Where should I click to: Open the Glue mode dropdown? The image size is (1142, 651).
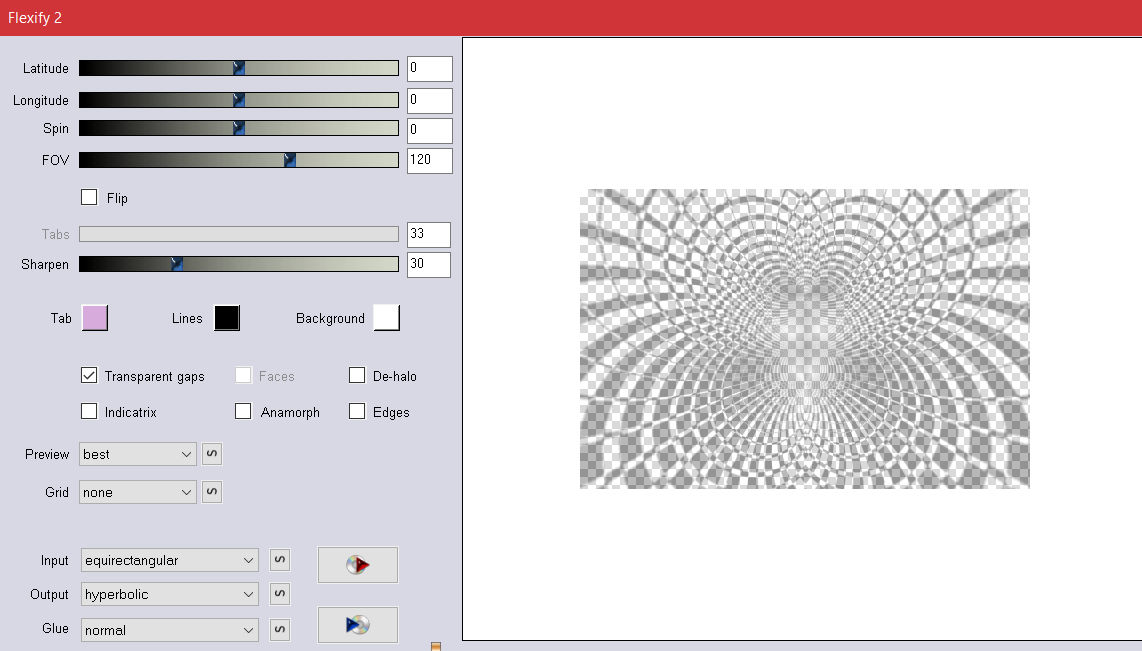(169, 630)
